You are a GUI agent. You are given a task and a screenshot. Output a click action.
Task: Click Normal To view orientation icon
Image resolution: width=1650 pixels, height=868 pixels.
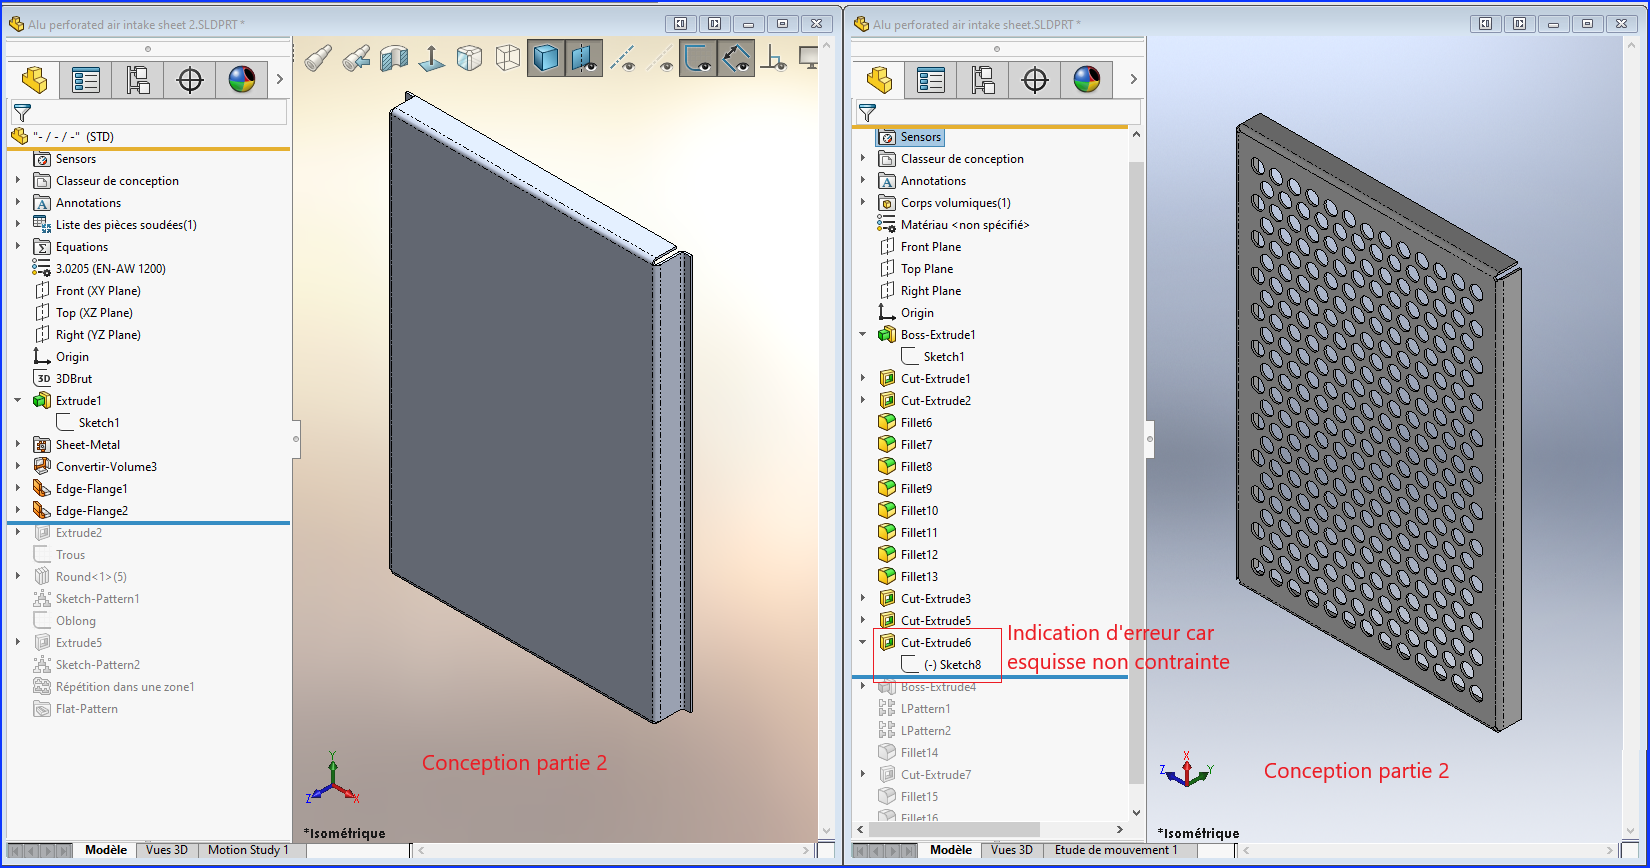(x=432, y=59)
